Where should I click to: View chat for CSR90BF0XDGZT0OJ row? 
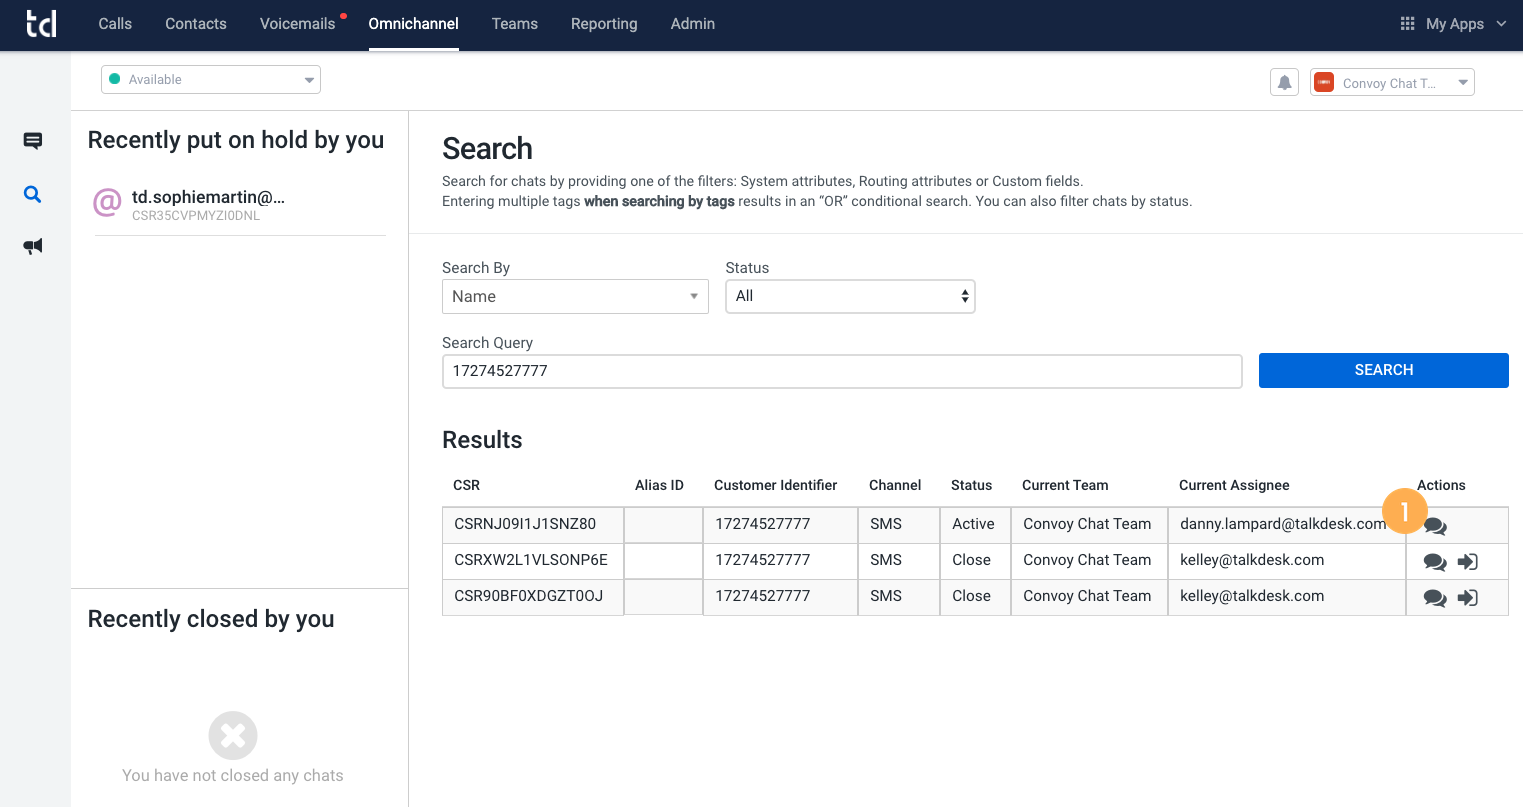pyautogui.click(x=1435, y=598)
